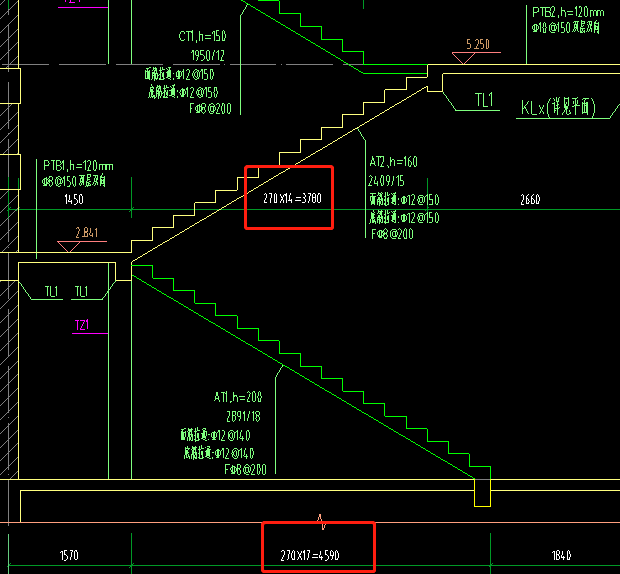Select the "PTB1,h=120mm" label

pos(78,166)
